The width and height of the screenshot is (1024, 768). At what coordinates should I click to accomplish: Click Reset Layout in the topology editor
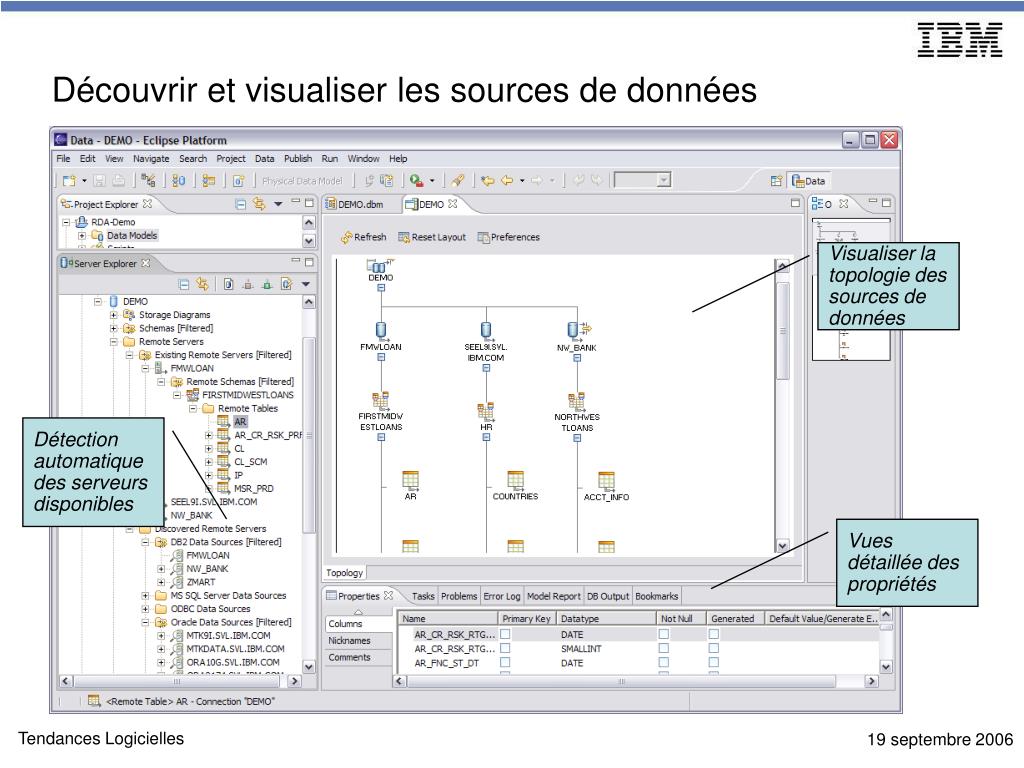432,237
